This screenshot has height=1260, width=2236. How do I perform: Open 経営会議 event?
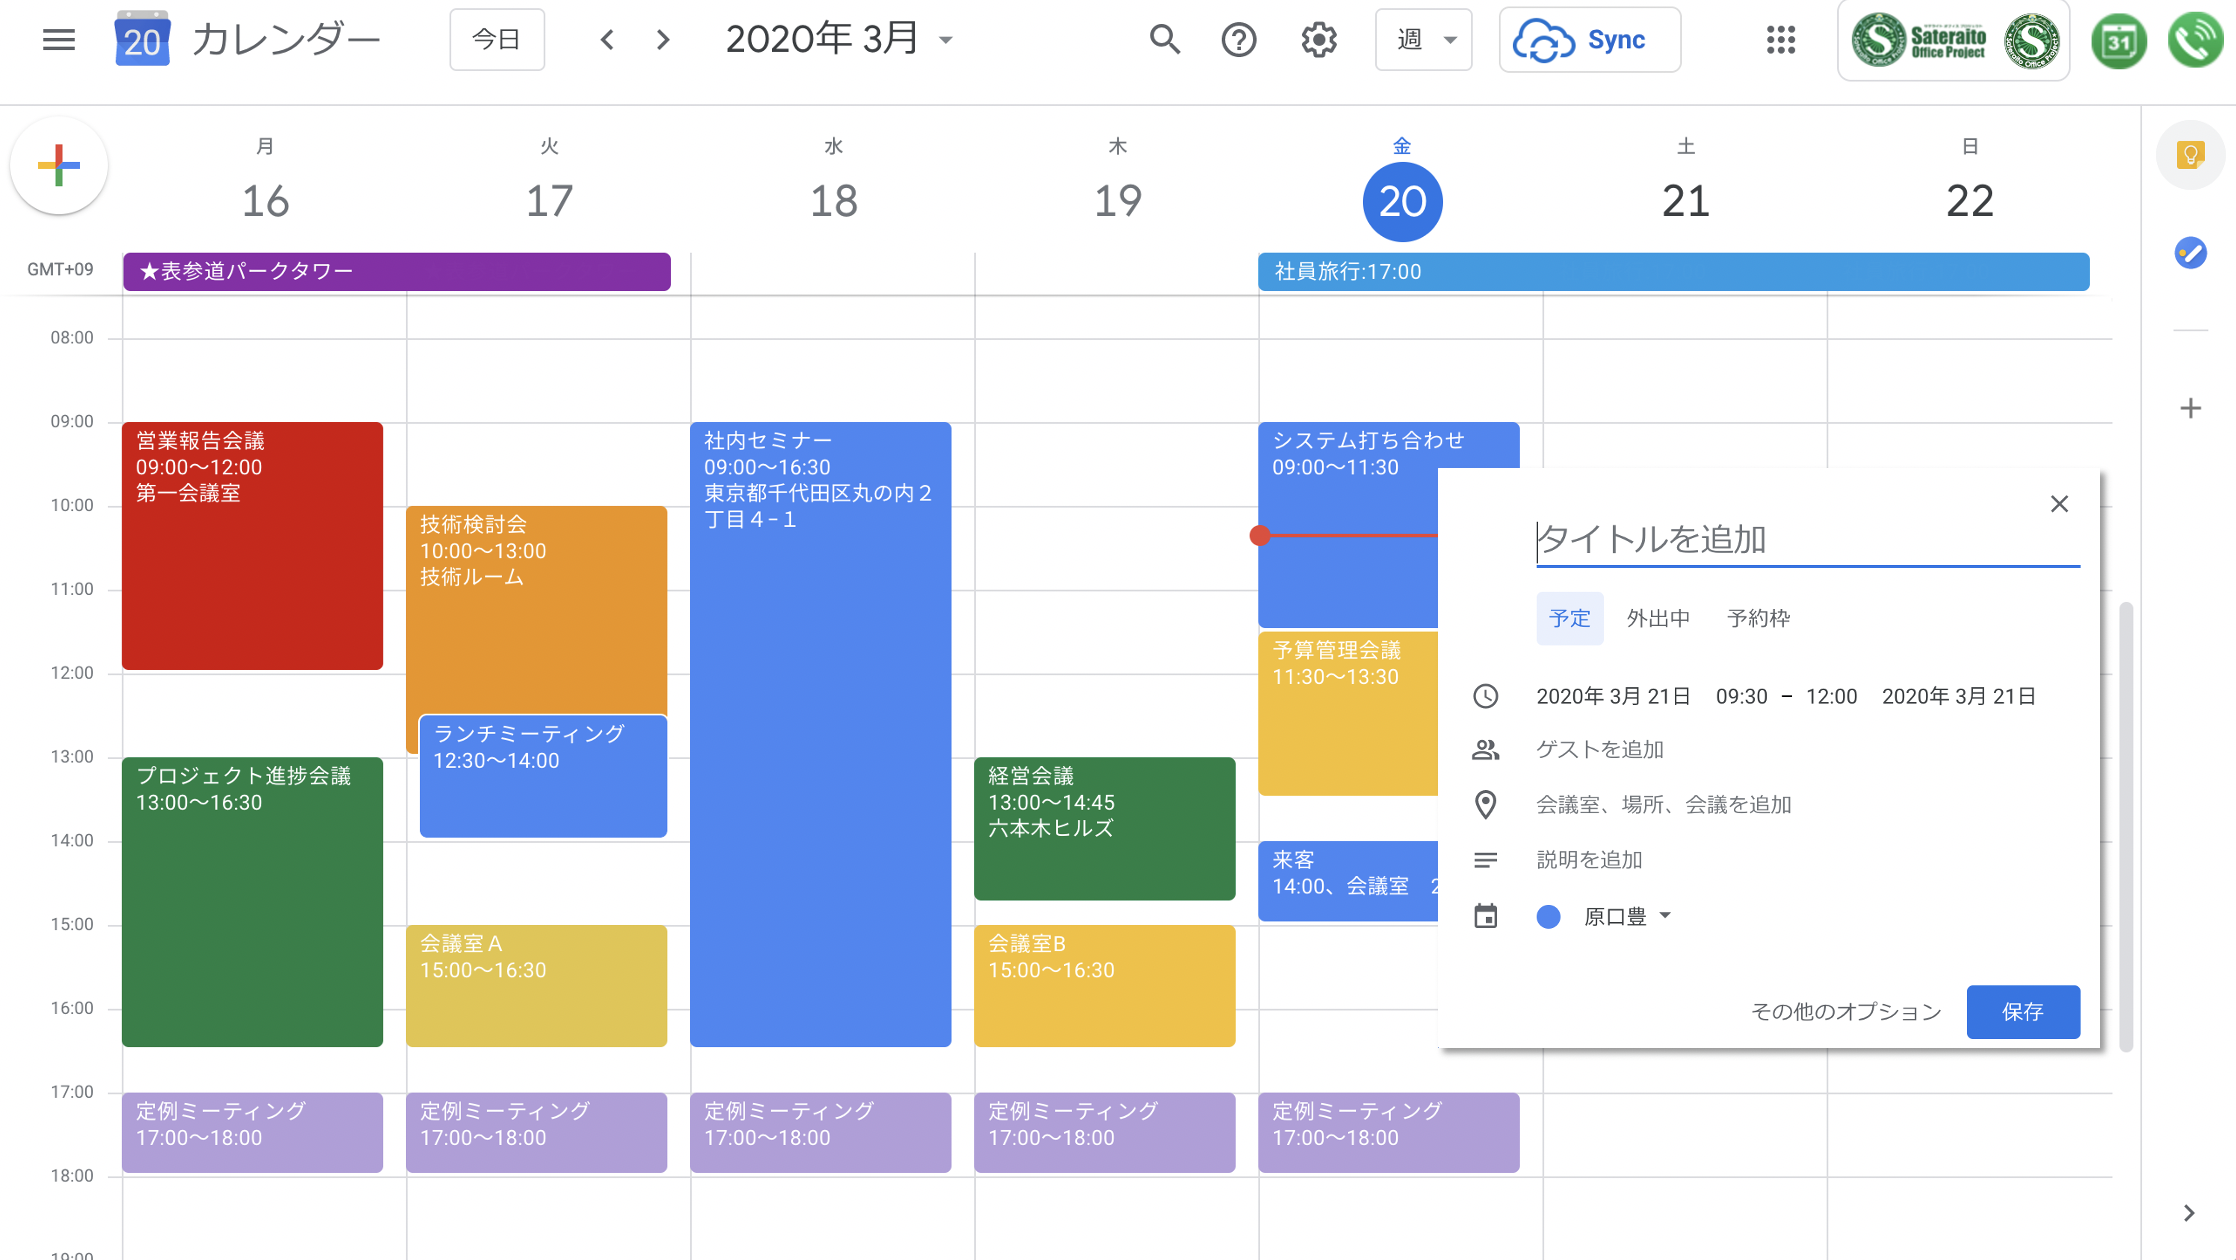(1104, 829)
